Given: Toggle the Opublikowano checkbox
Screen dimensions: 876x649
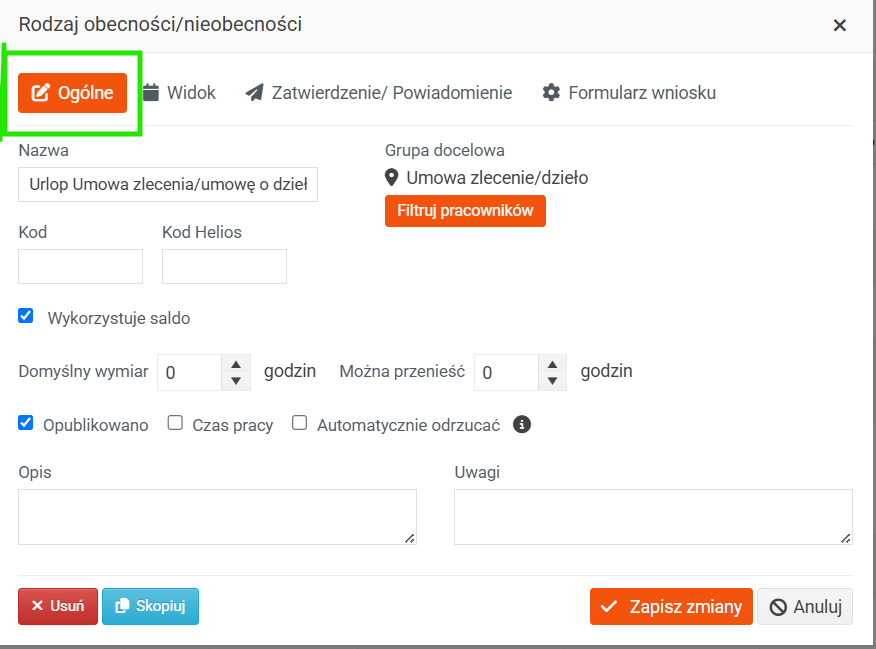Looking at the screenshot, I should click(26, 423).
